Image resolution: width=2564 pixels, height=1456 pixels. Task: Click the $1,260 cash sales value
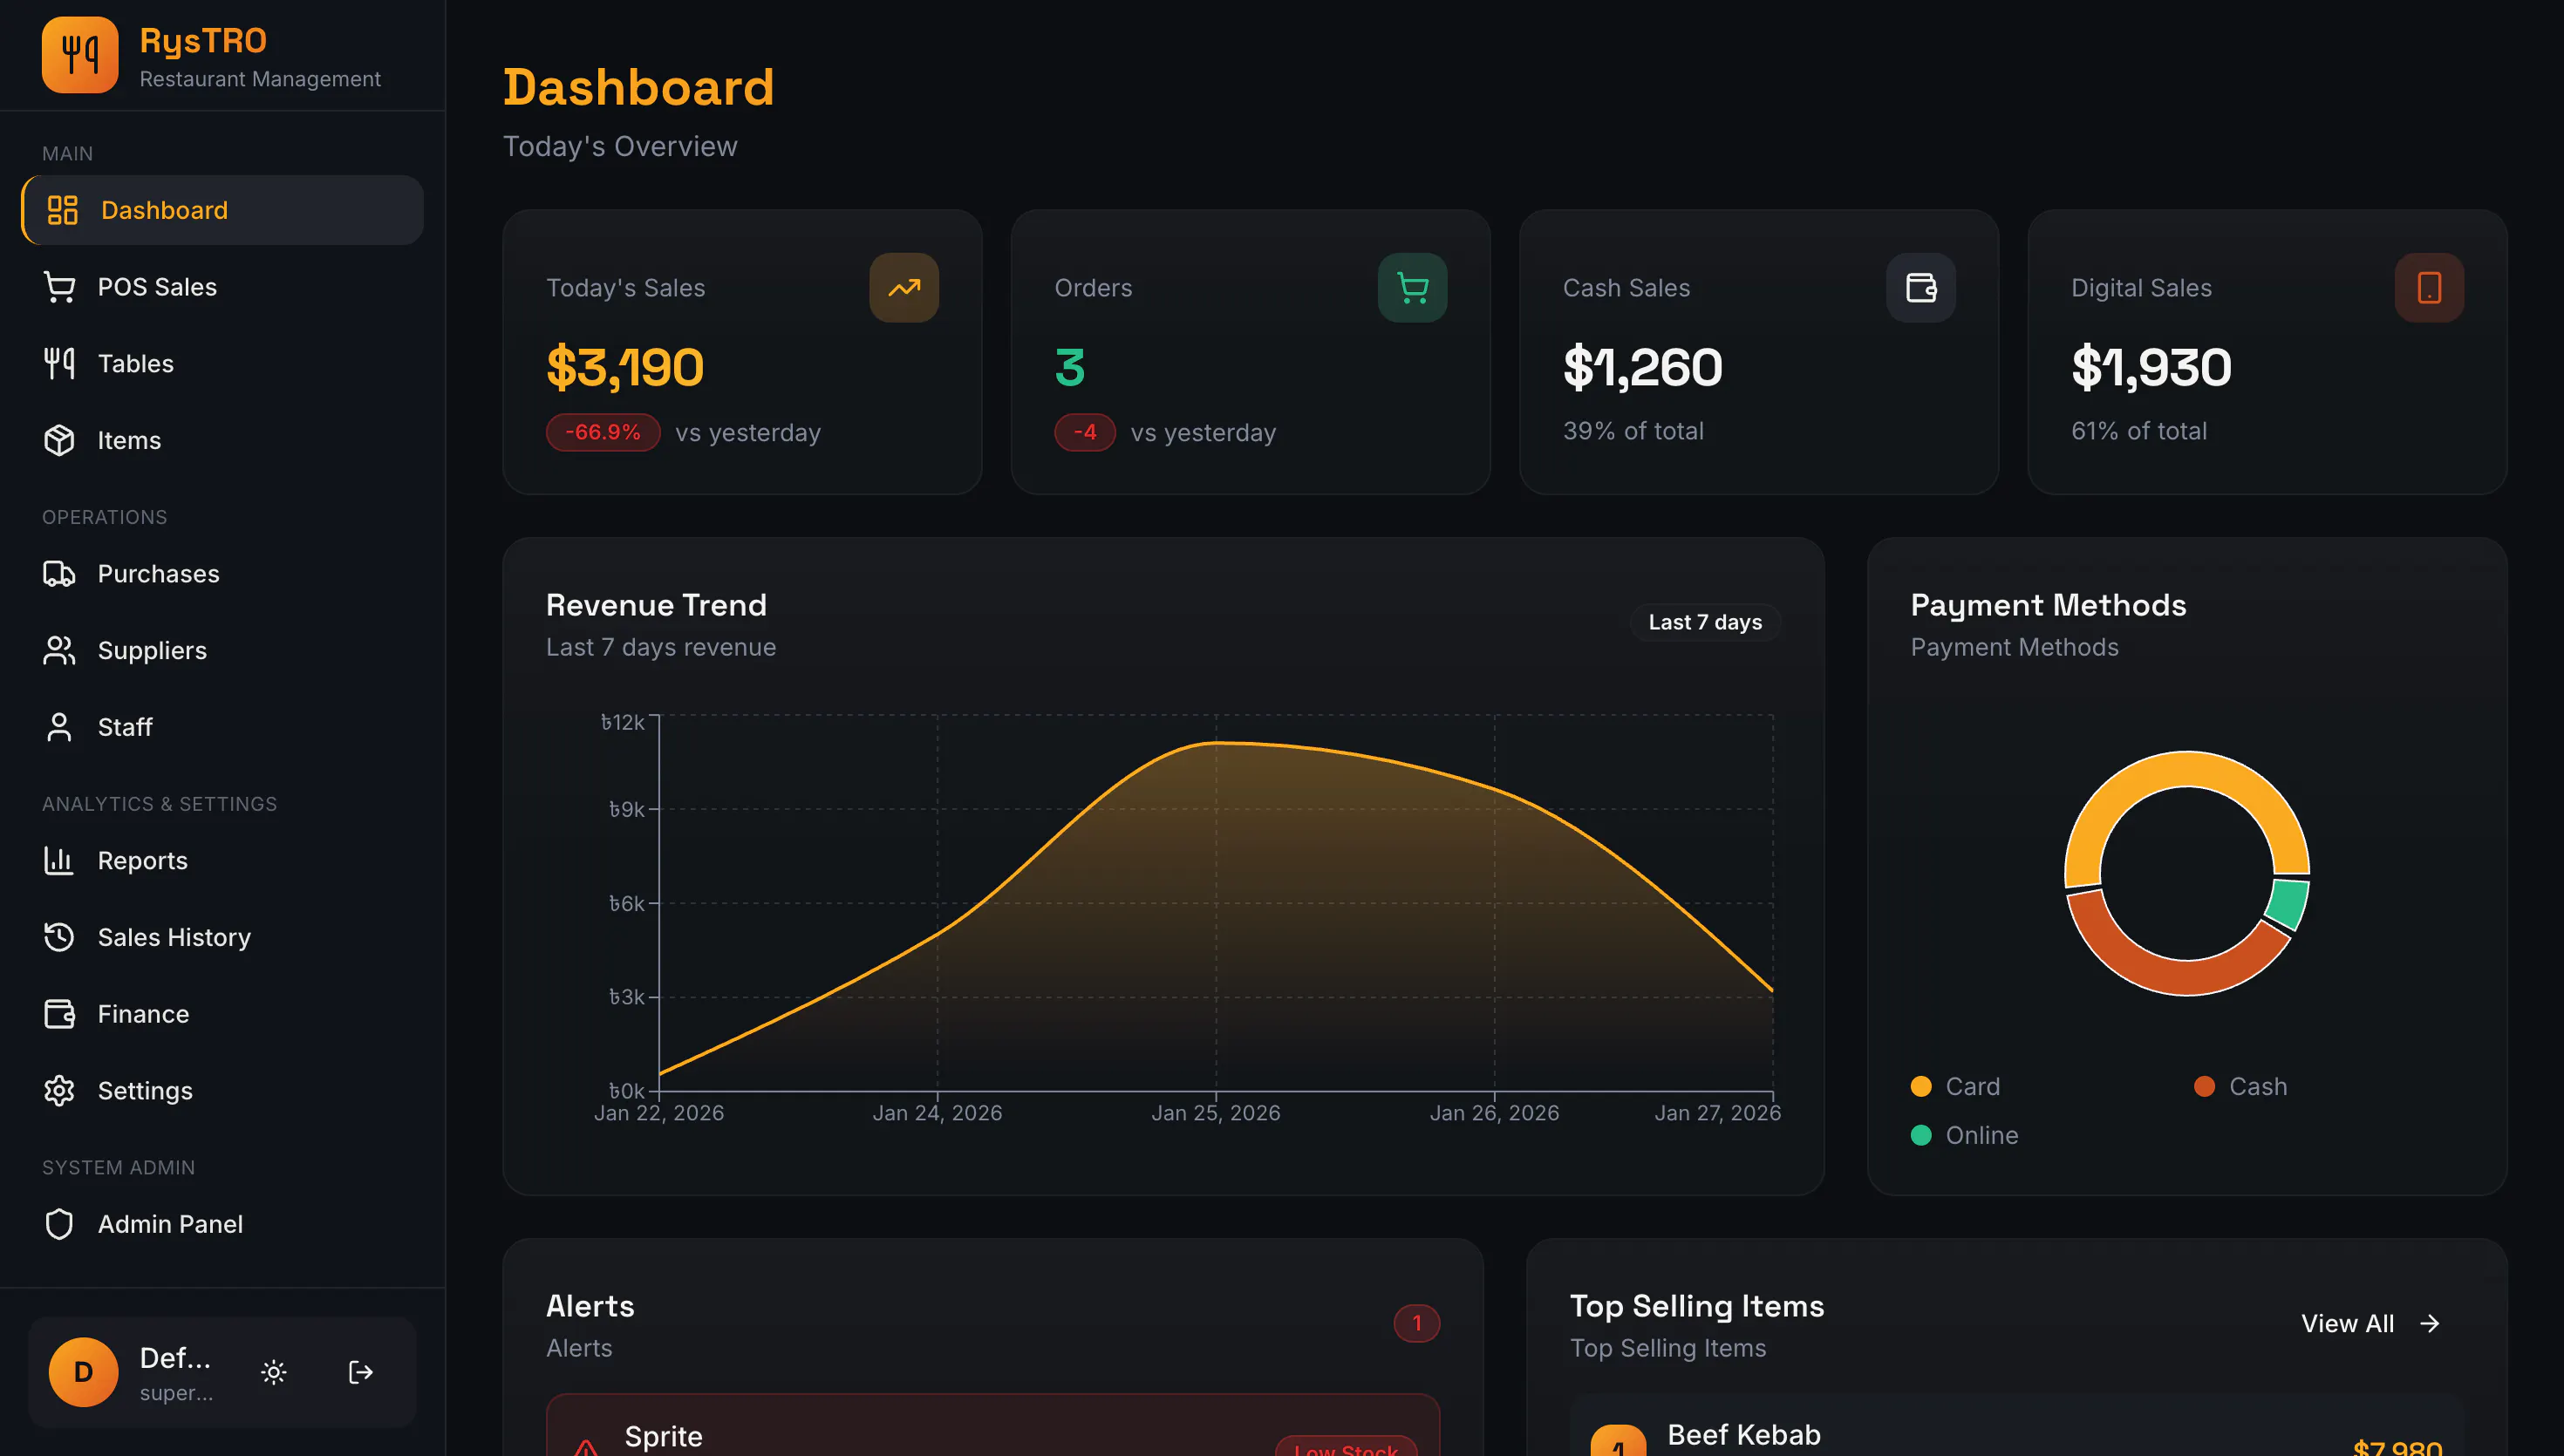tap(1642, 367)
